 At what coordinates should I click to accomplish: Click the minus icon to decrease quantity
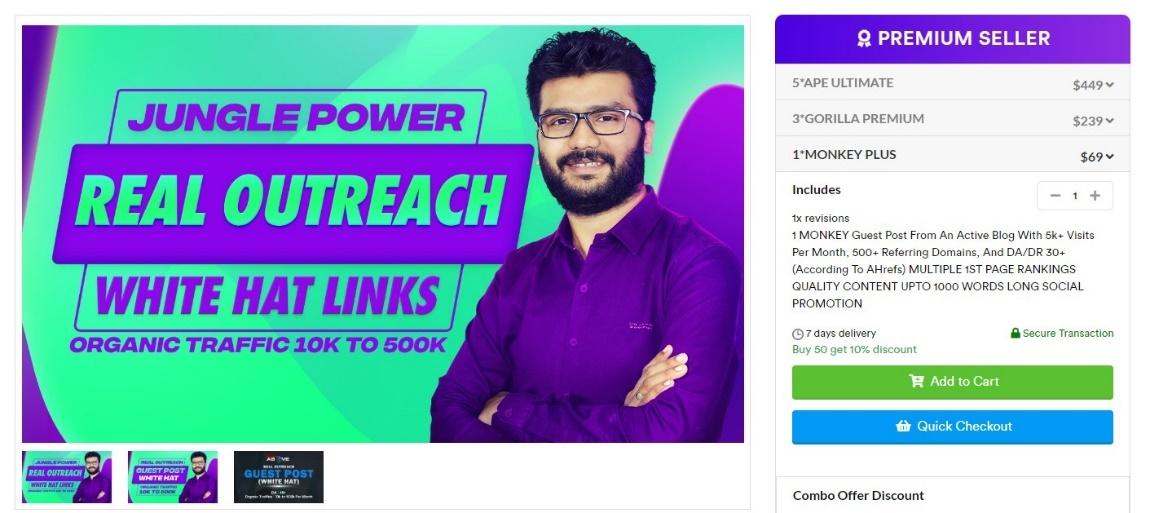pos(1055,195)
